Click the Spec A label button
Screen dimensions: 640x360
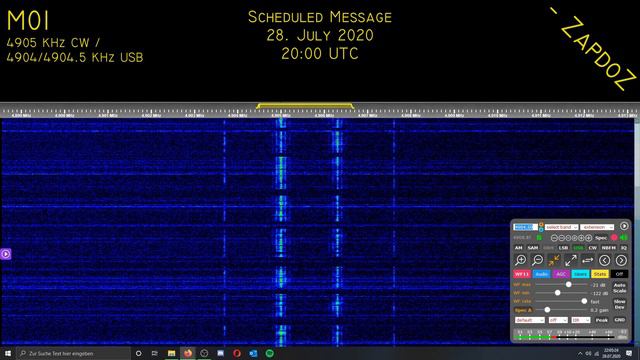click(x=523, y=310)
